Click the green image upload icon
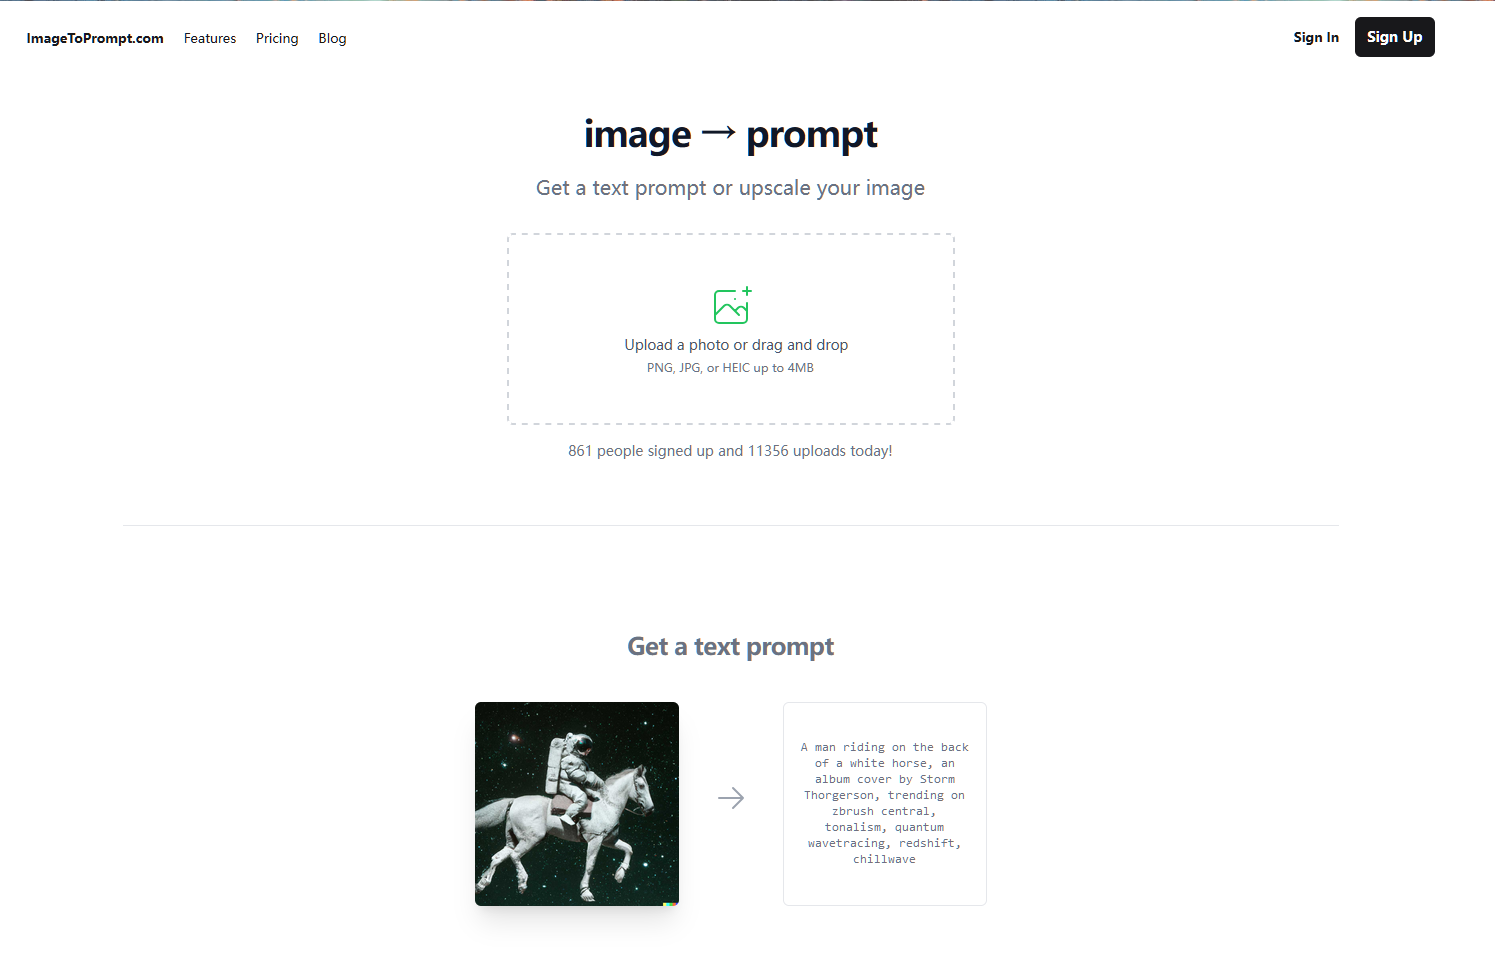The height and width of the screenshot is (980, 1495). [732, 306]
